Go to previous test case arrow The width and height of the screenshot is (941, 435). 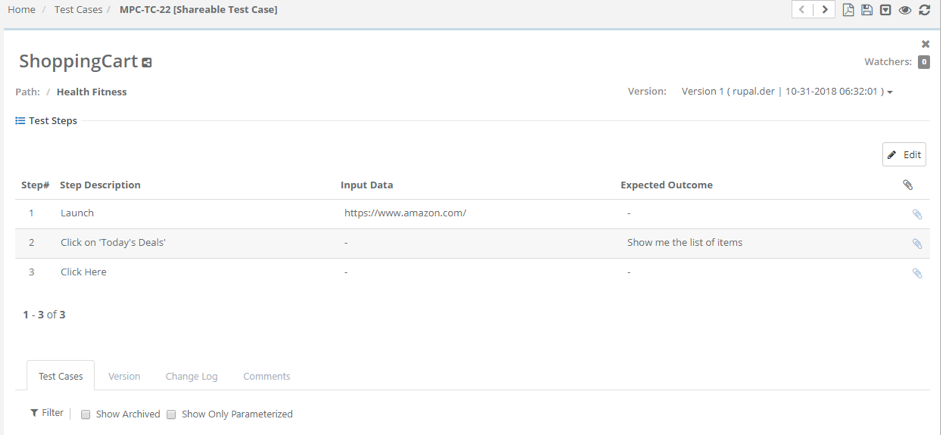pyautogui.click(x=802, y=10)
